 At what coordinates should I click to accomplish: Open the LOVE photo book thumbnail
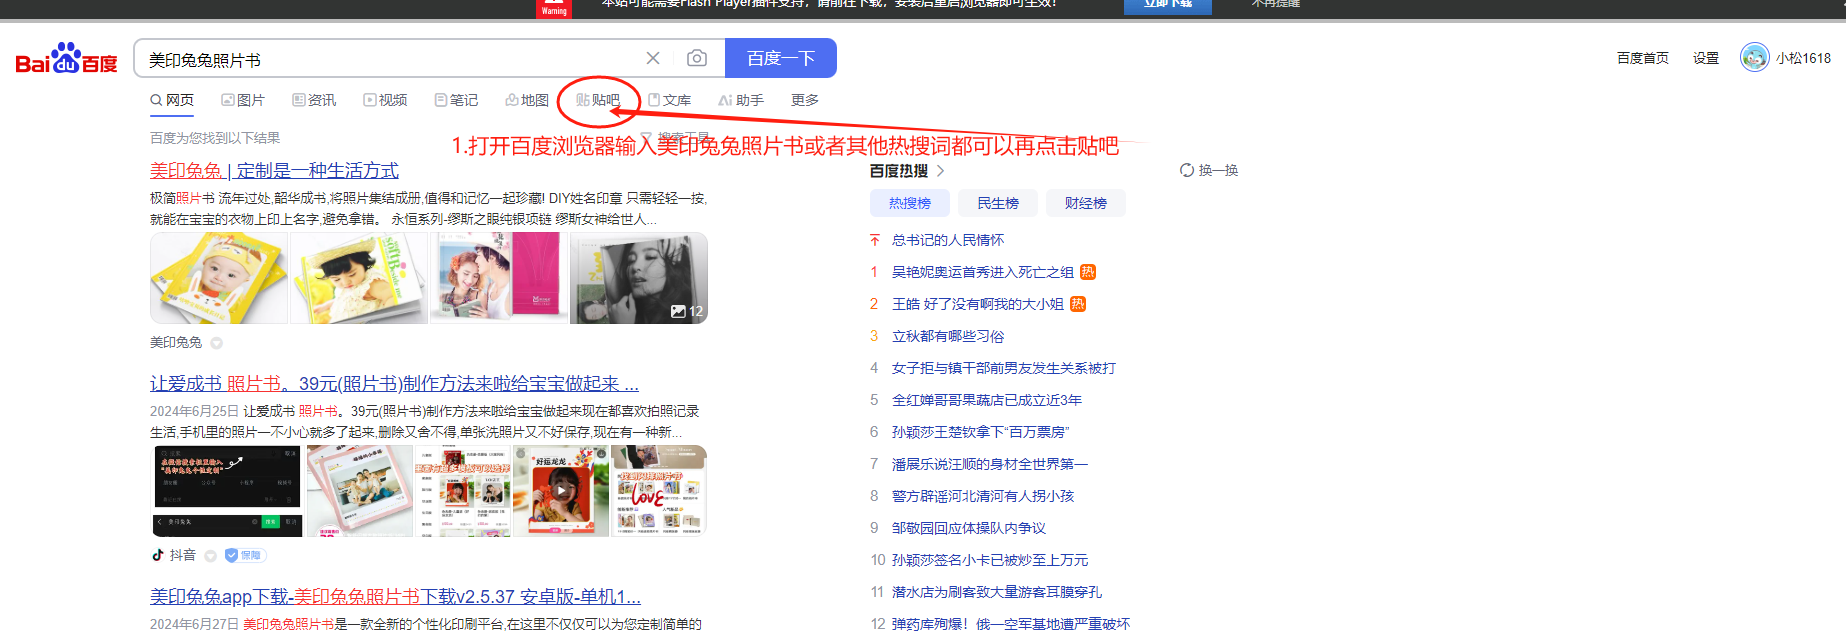[659, 491]
